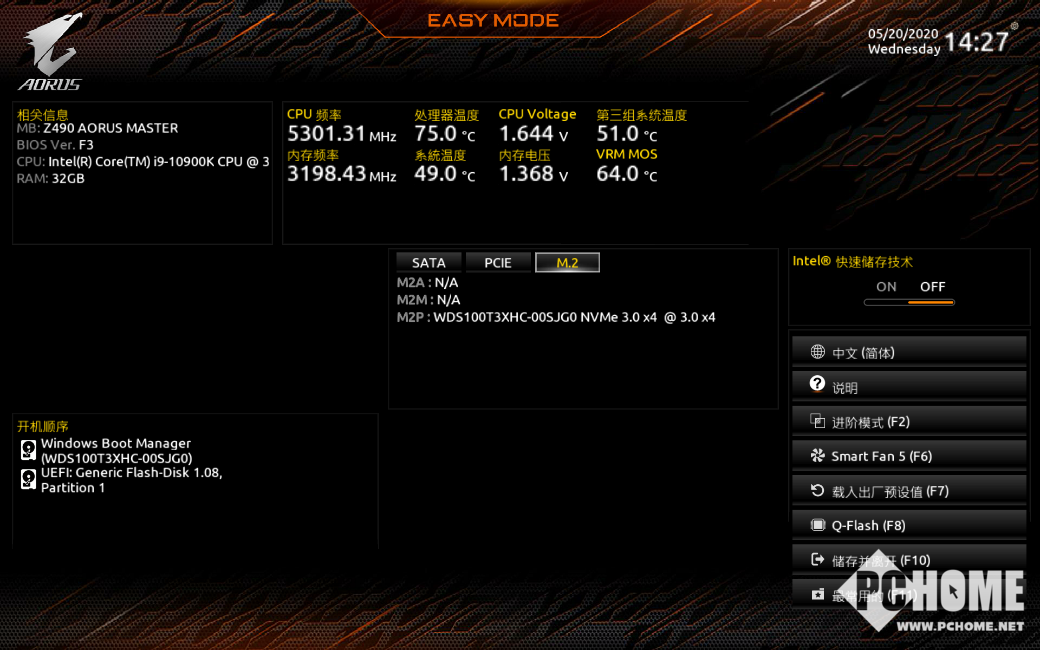The image size is (1040, 650).
Task: Click the 开机顺序 boot order heading
Action: [x=42, y=426]
